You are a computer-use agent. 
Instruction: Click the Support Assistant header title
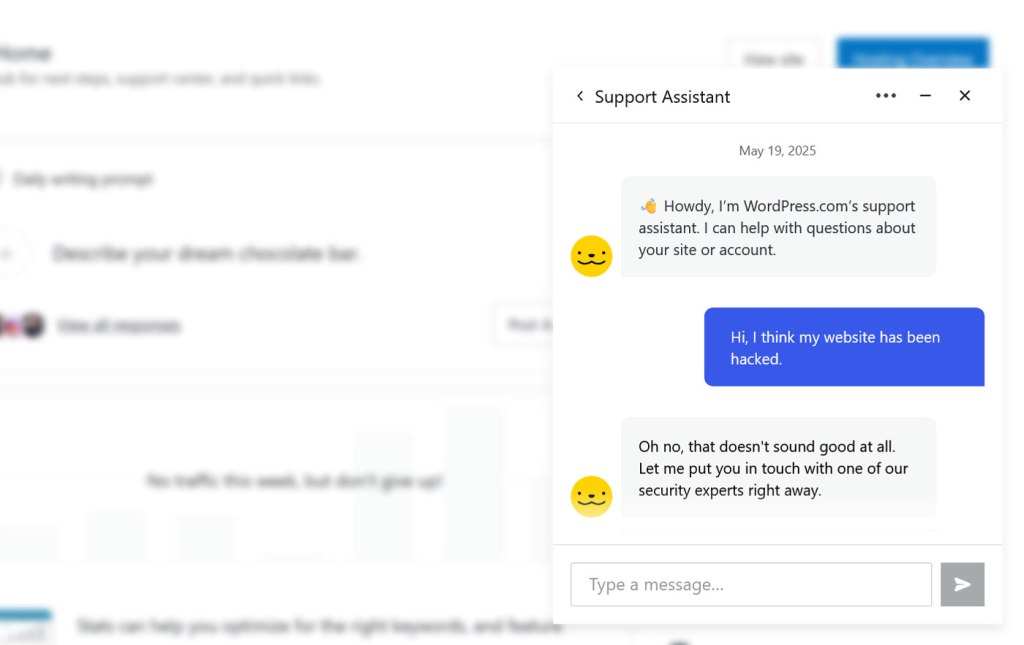click(662, 97)
